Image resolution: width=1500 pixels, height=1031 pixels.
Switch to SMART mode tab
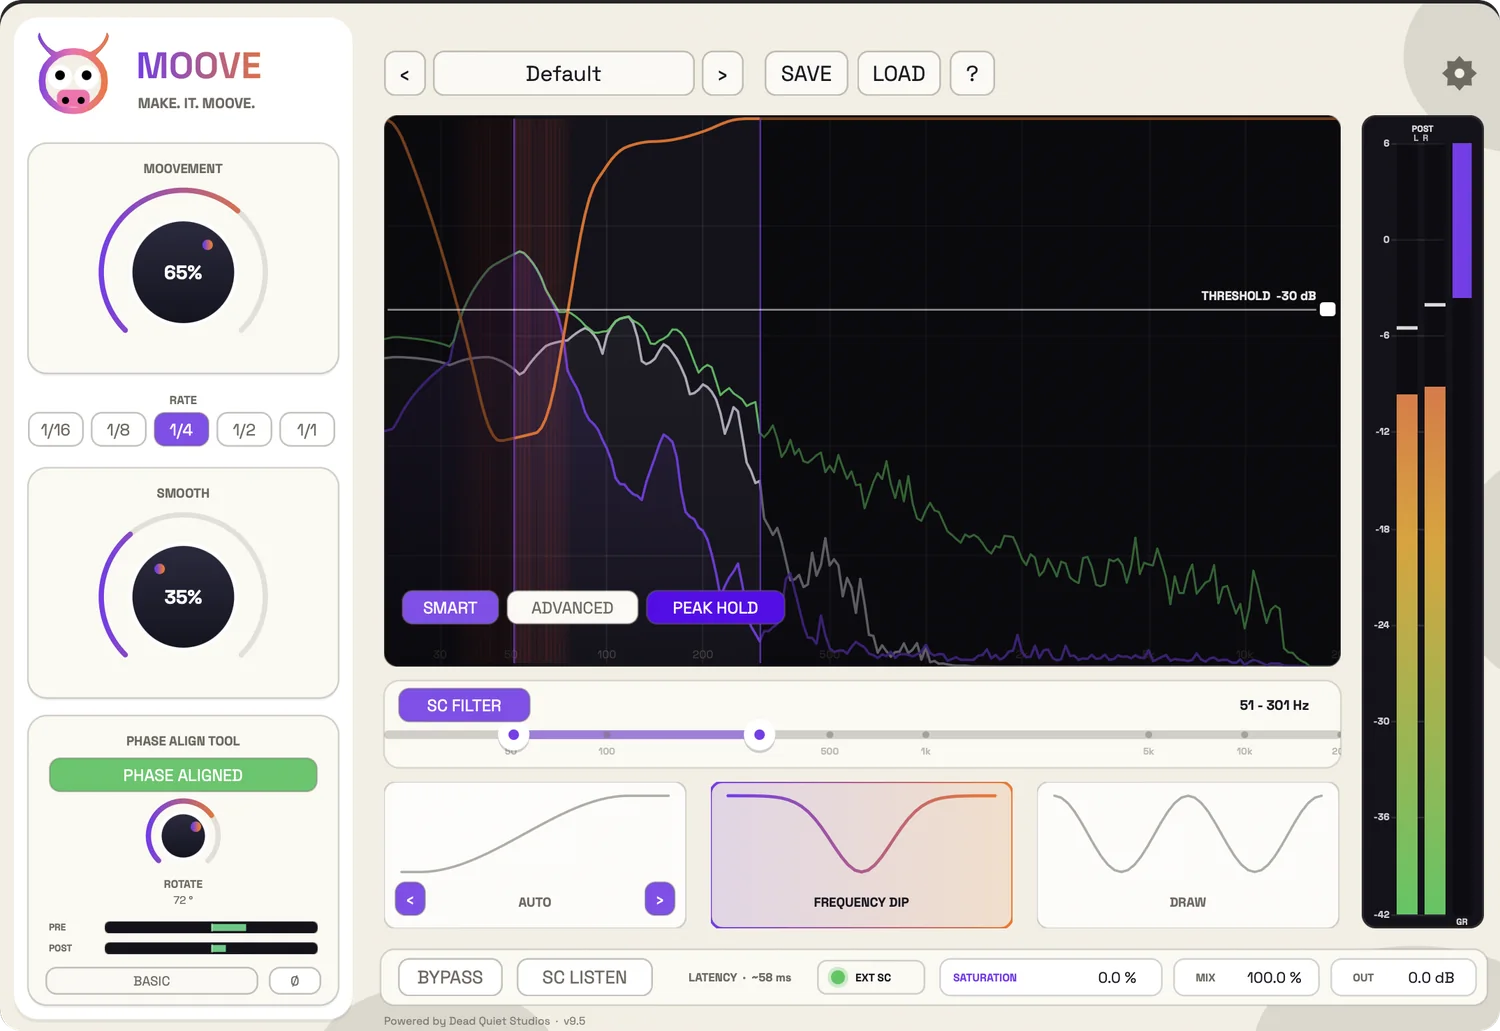click(x=450, y=607)
